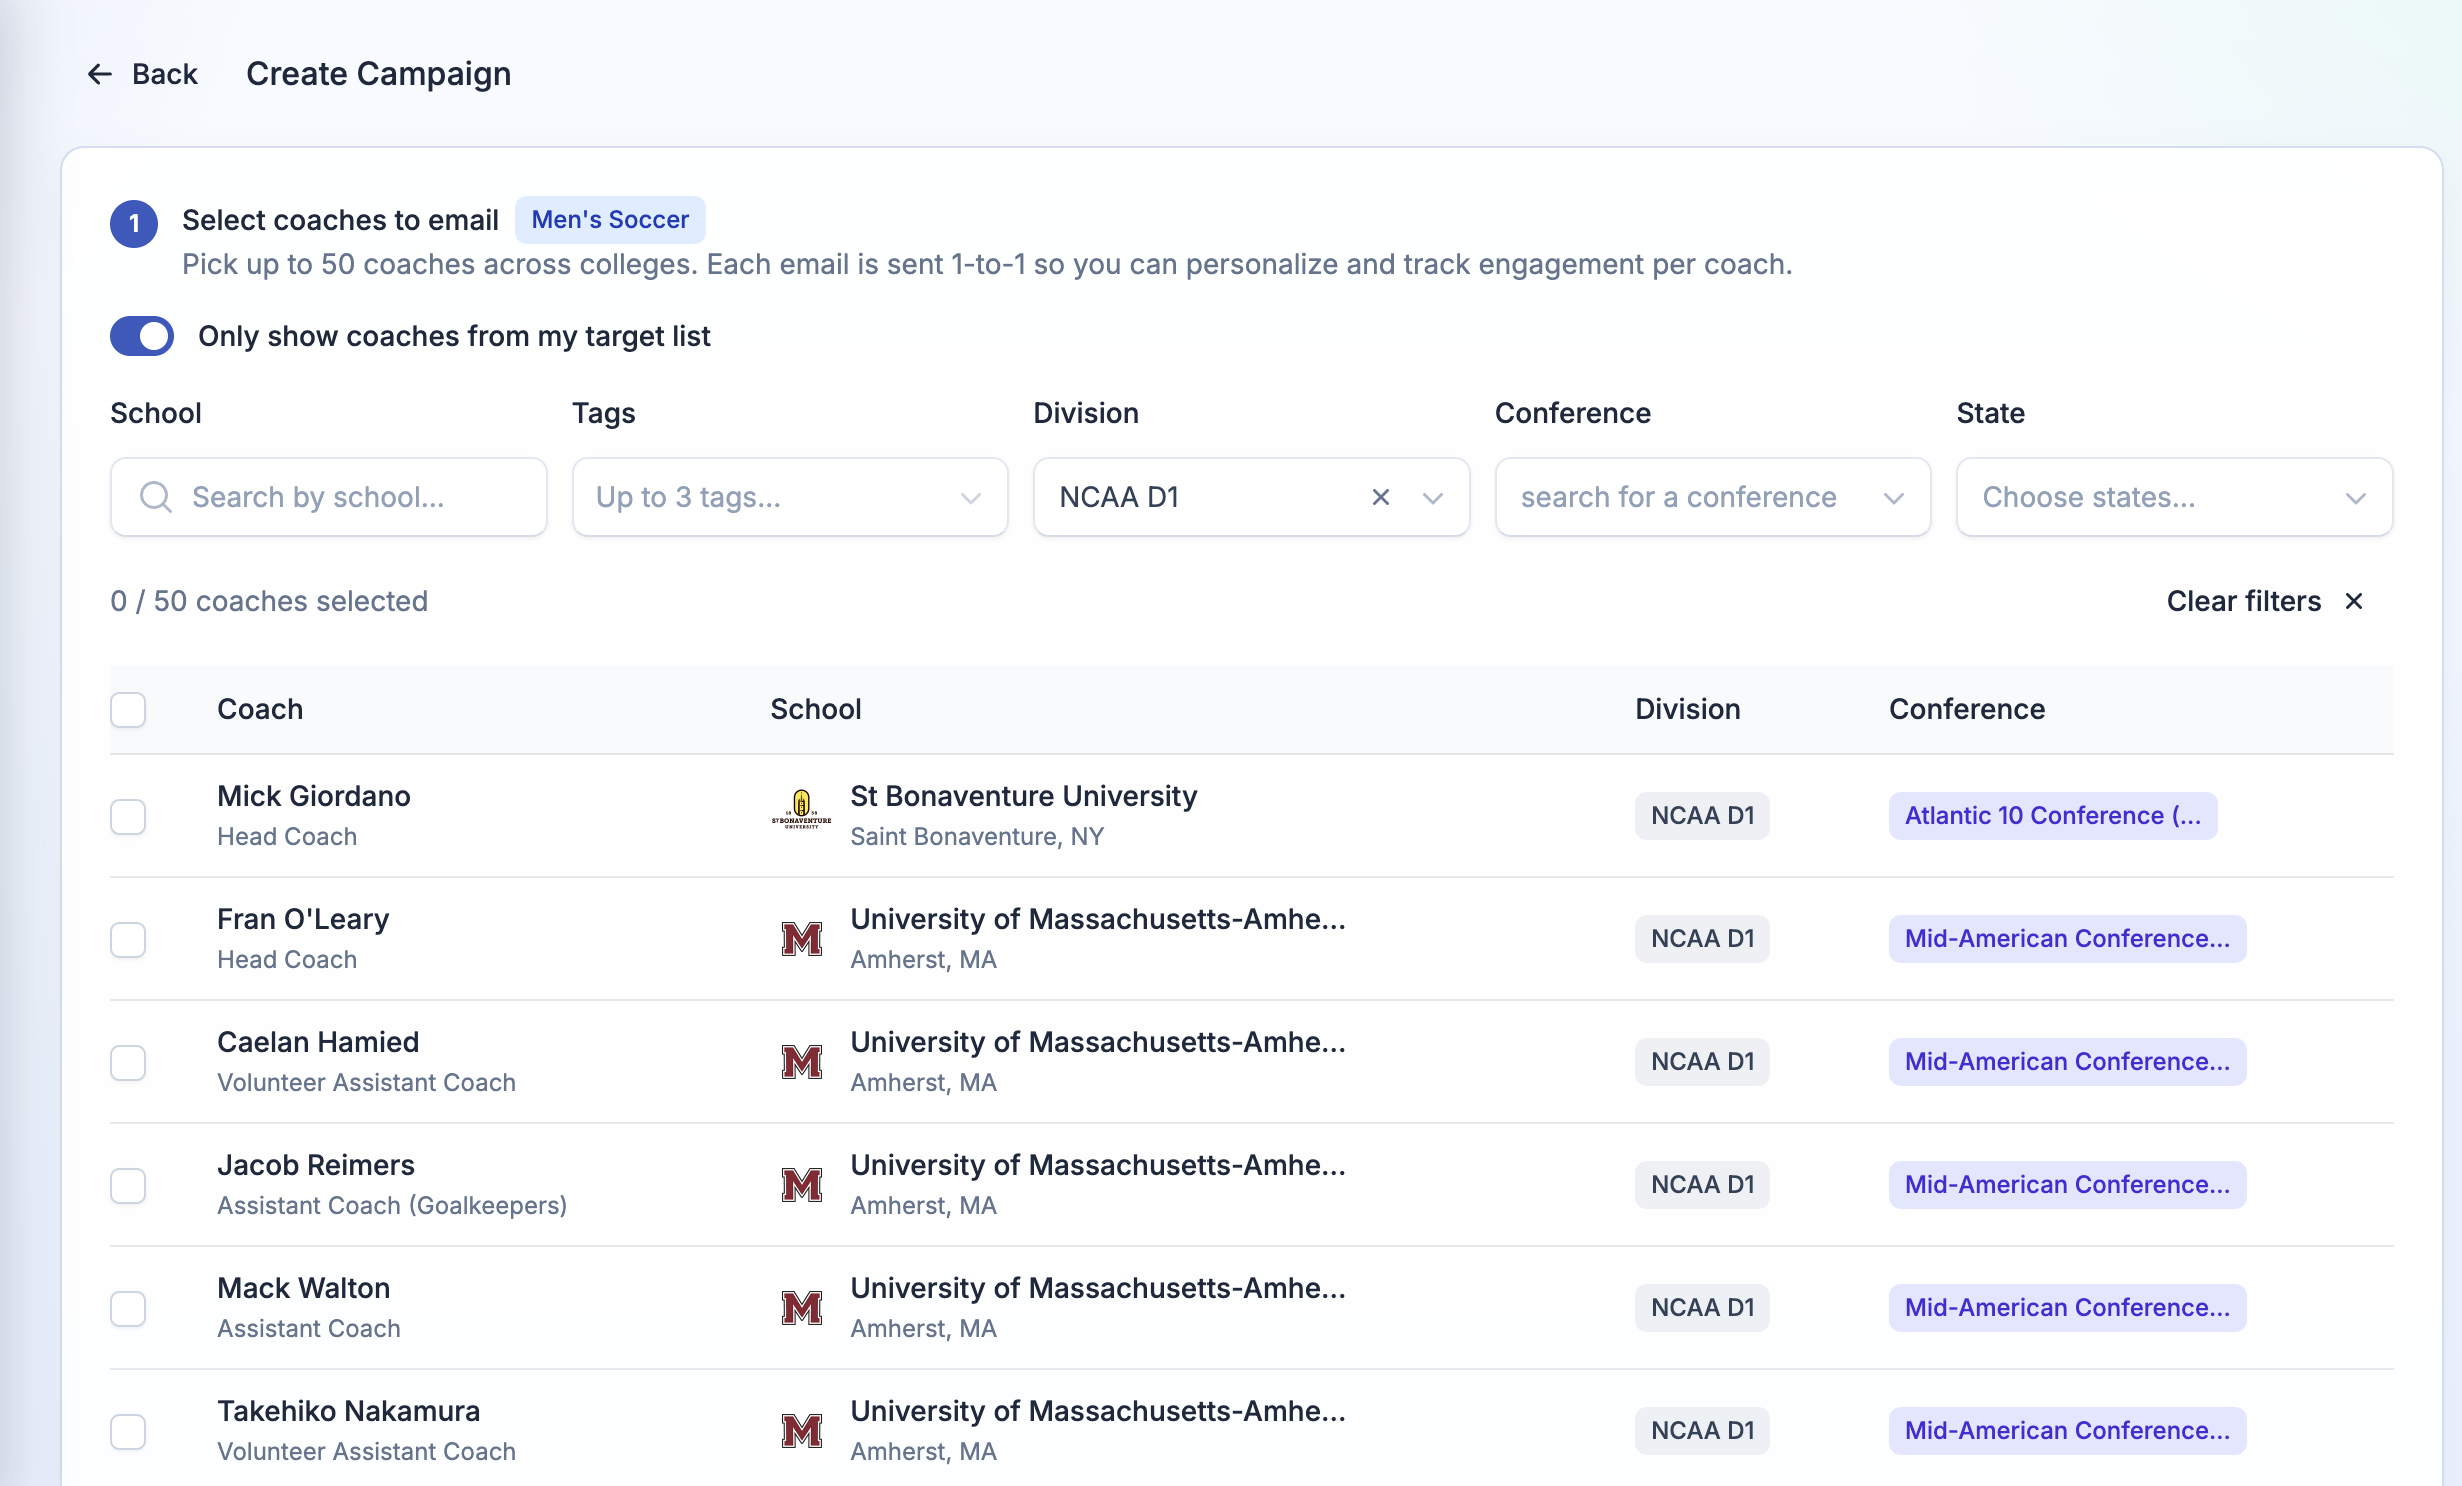This screenshot has width=2462, height=1486.
Task: Open the Tags dropdown
Action: [x=790, y=497]
